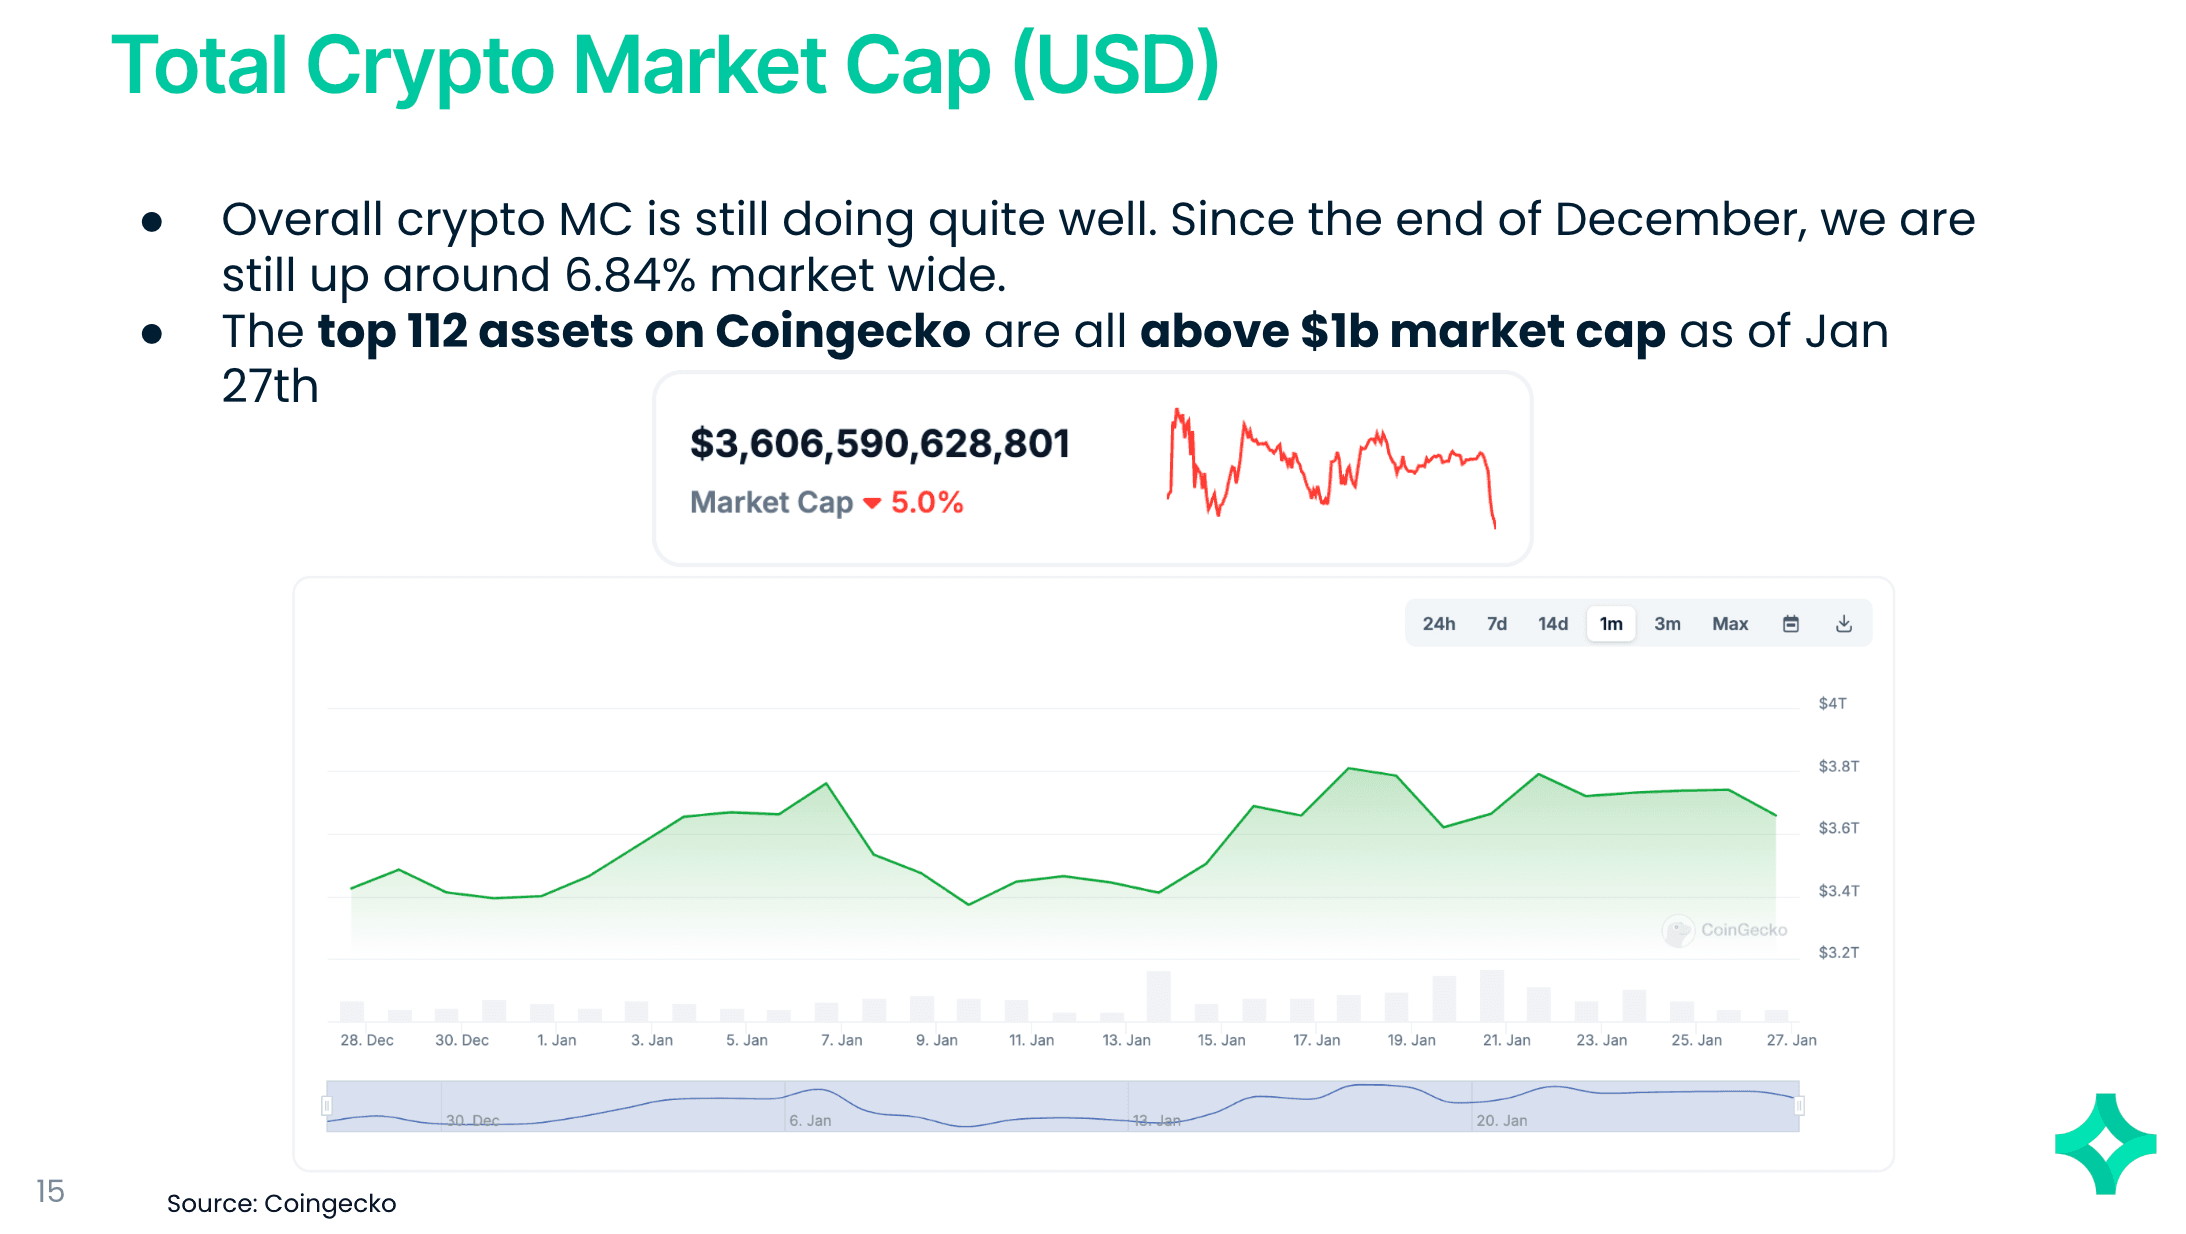This screenshot has height=1234, width=2186.
Task: Click the green star logo in slide corner
Action: [x=2105, y=1143]
